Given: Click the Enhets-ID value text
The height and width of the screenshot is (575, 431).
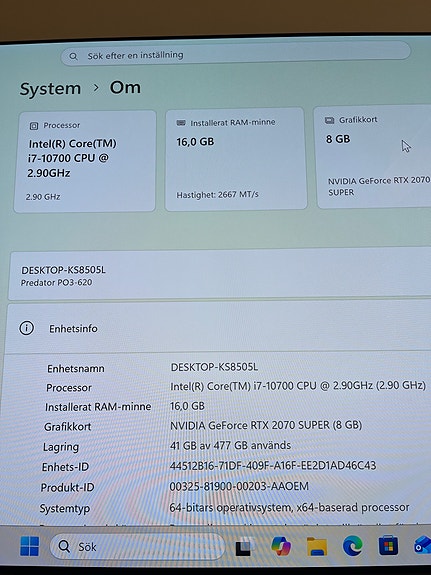Looking at the screenshot, I should [x=273, y=466].
